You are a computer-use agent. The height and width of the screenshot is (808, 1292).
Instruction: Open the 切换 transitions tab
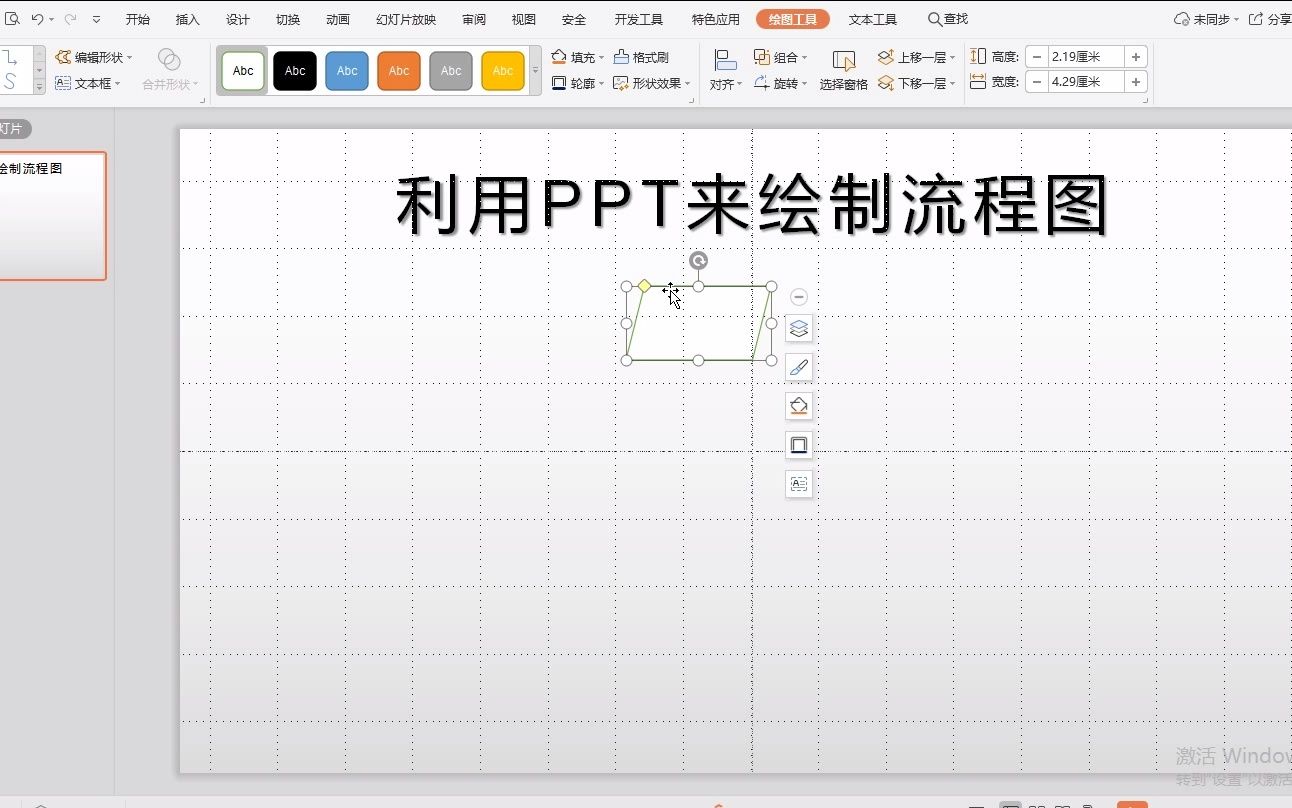tap(288, 19)
